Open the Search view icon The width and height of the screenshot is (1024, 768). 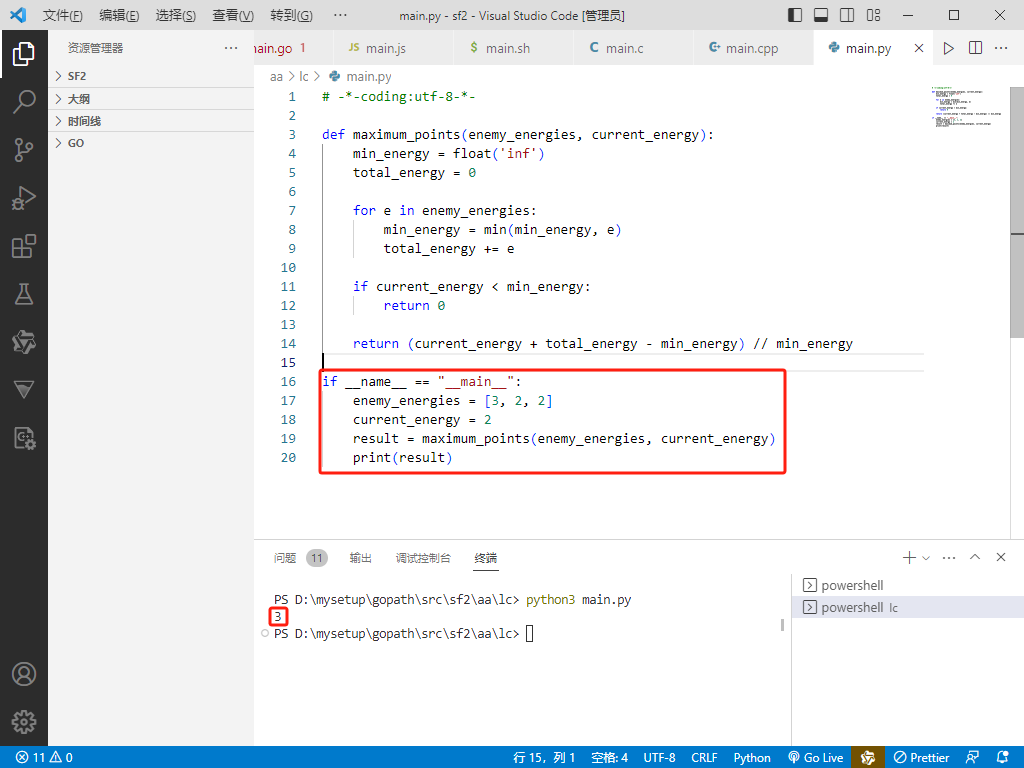pos(24,102)
